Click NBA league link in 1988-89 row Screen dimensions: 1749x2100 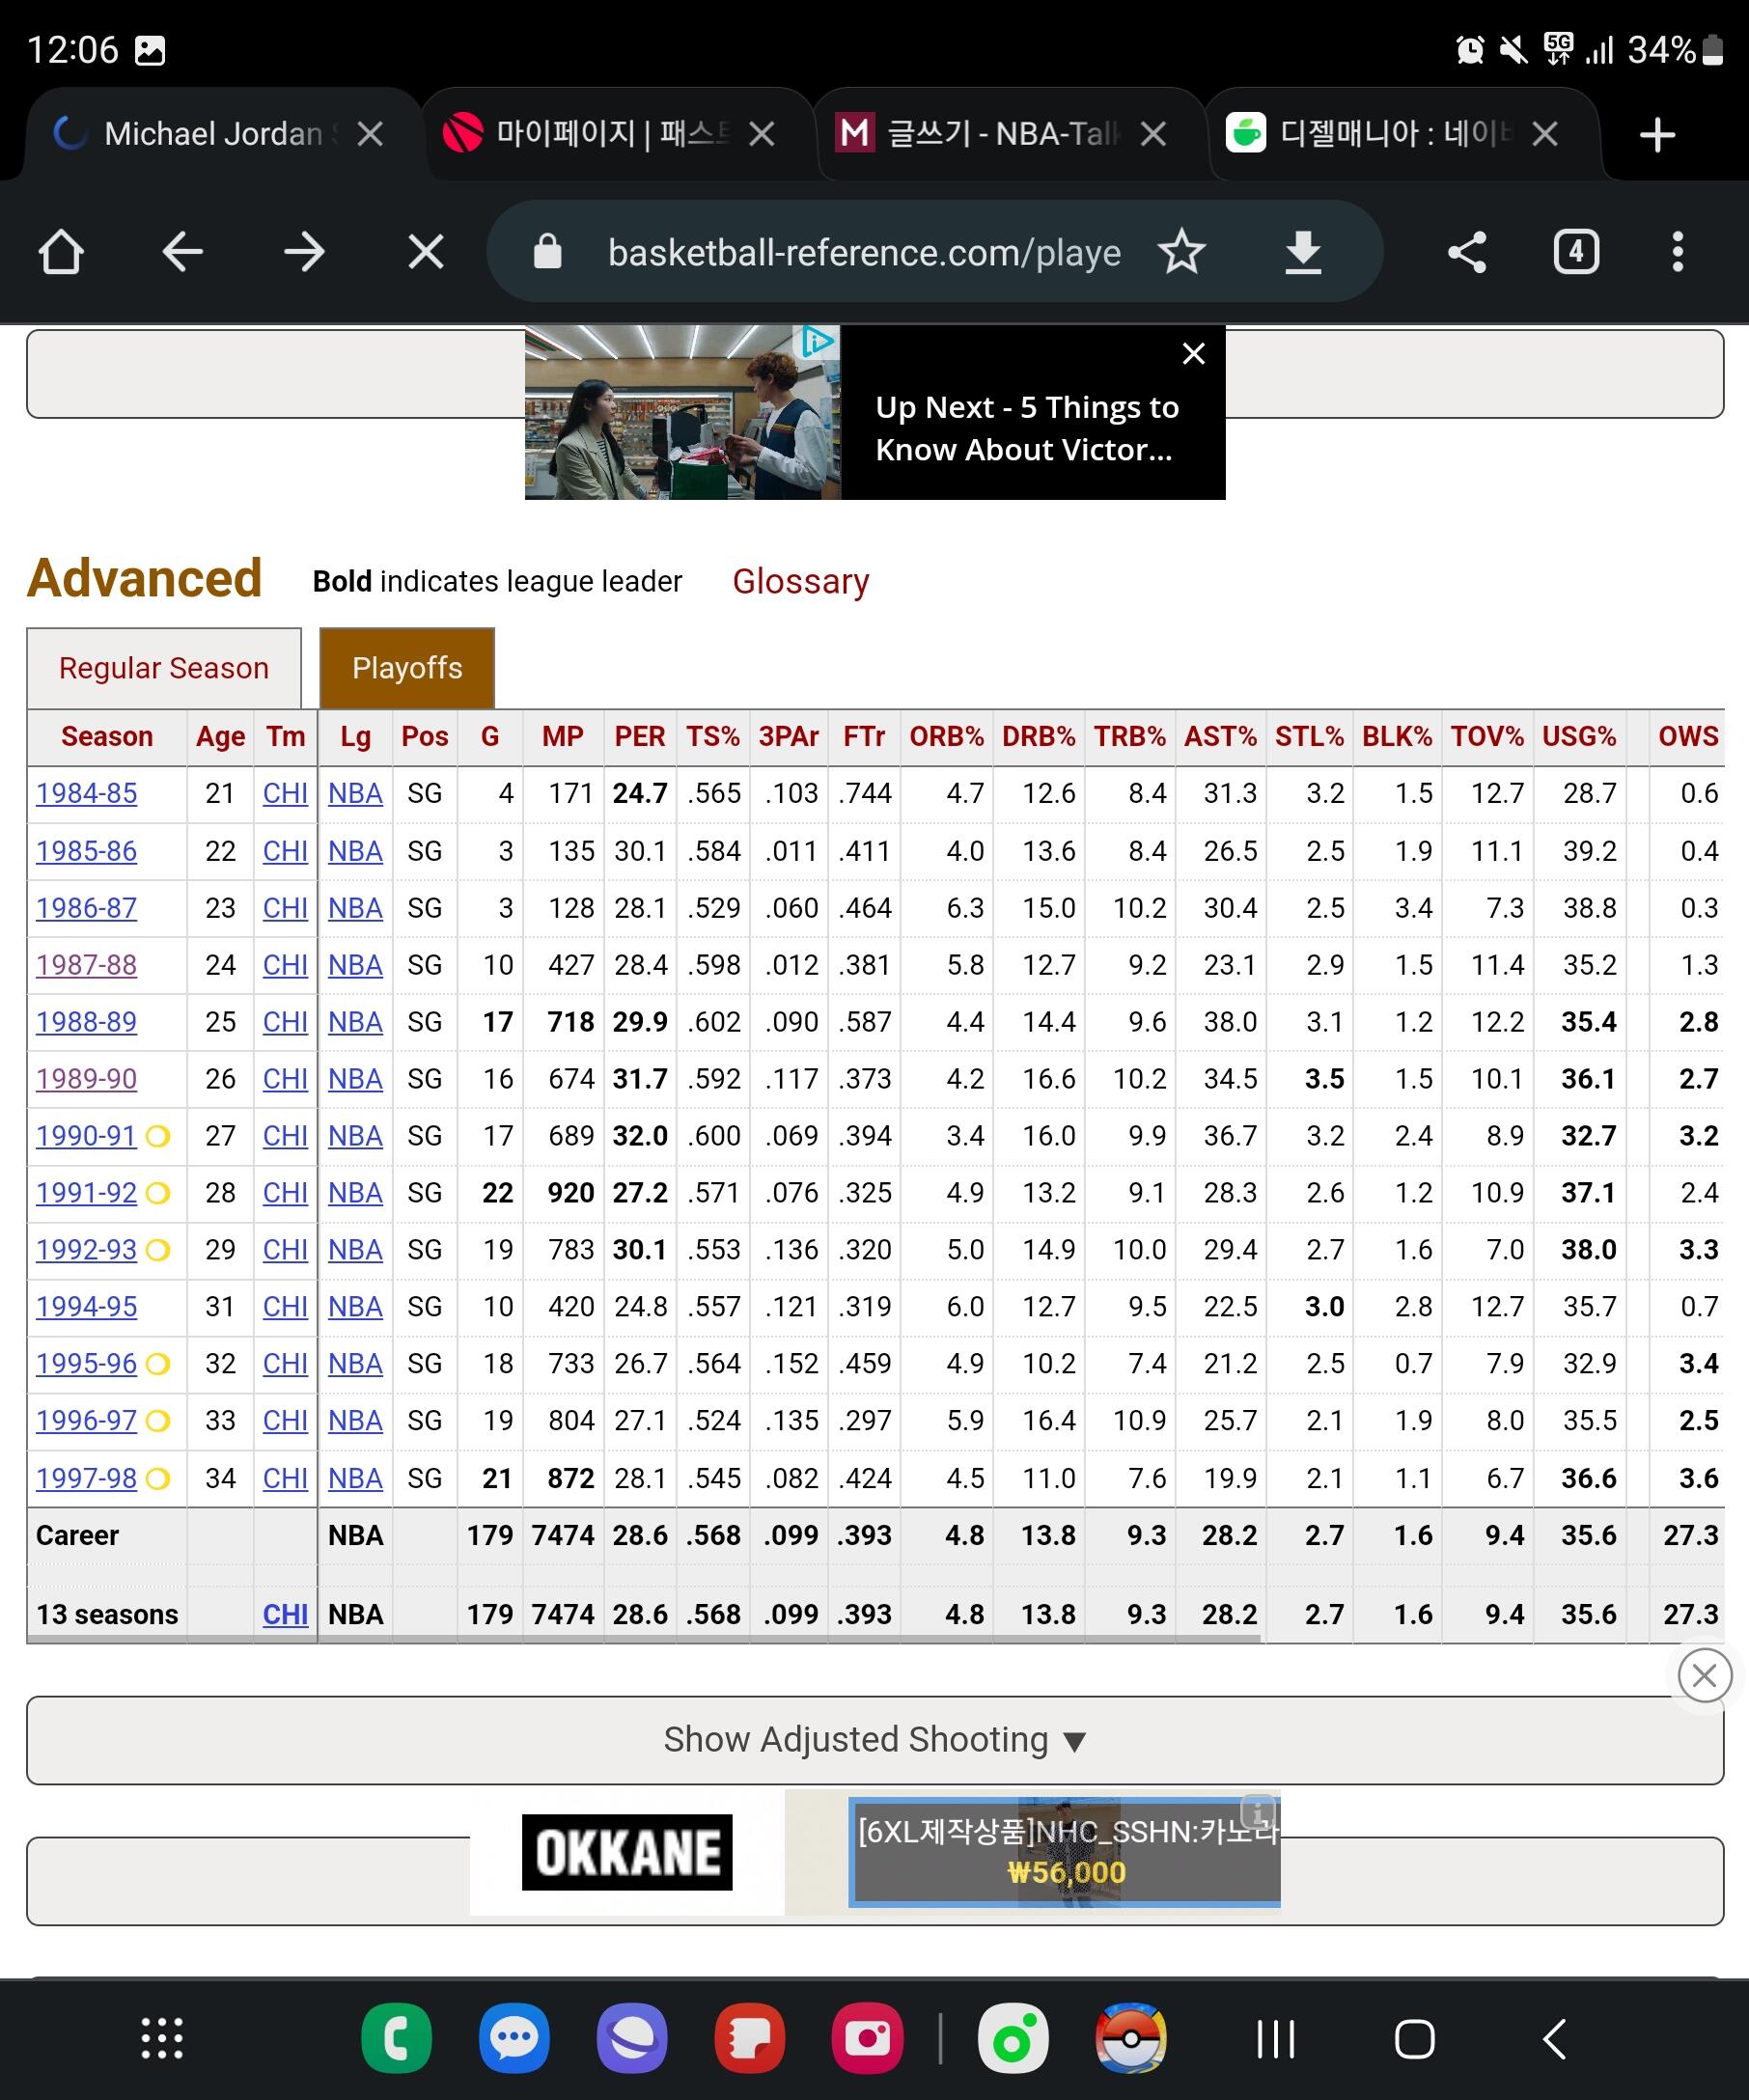pos(355,1022)
